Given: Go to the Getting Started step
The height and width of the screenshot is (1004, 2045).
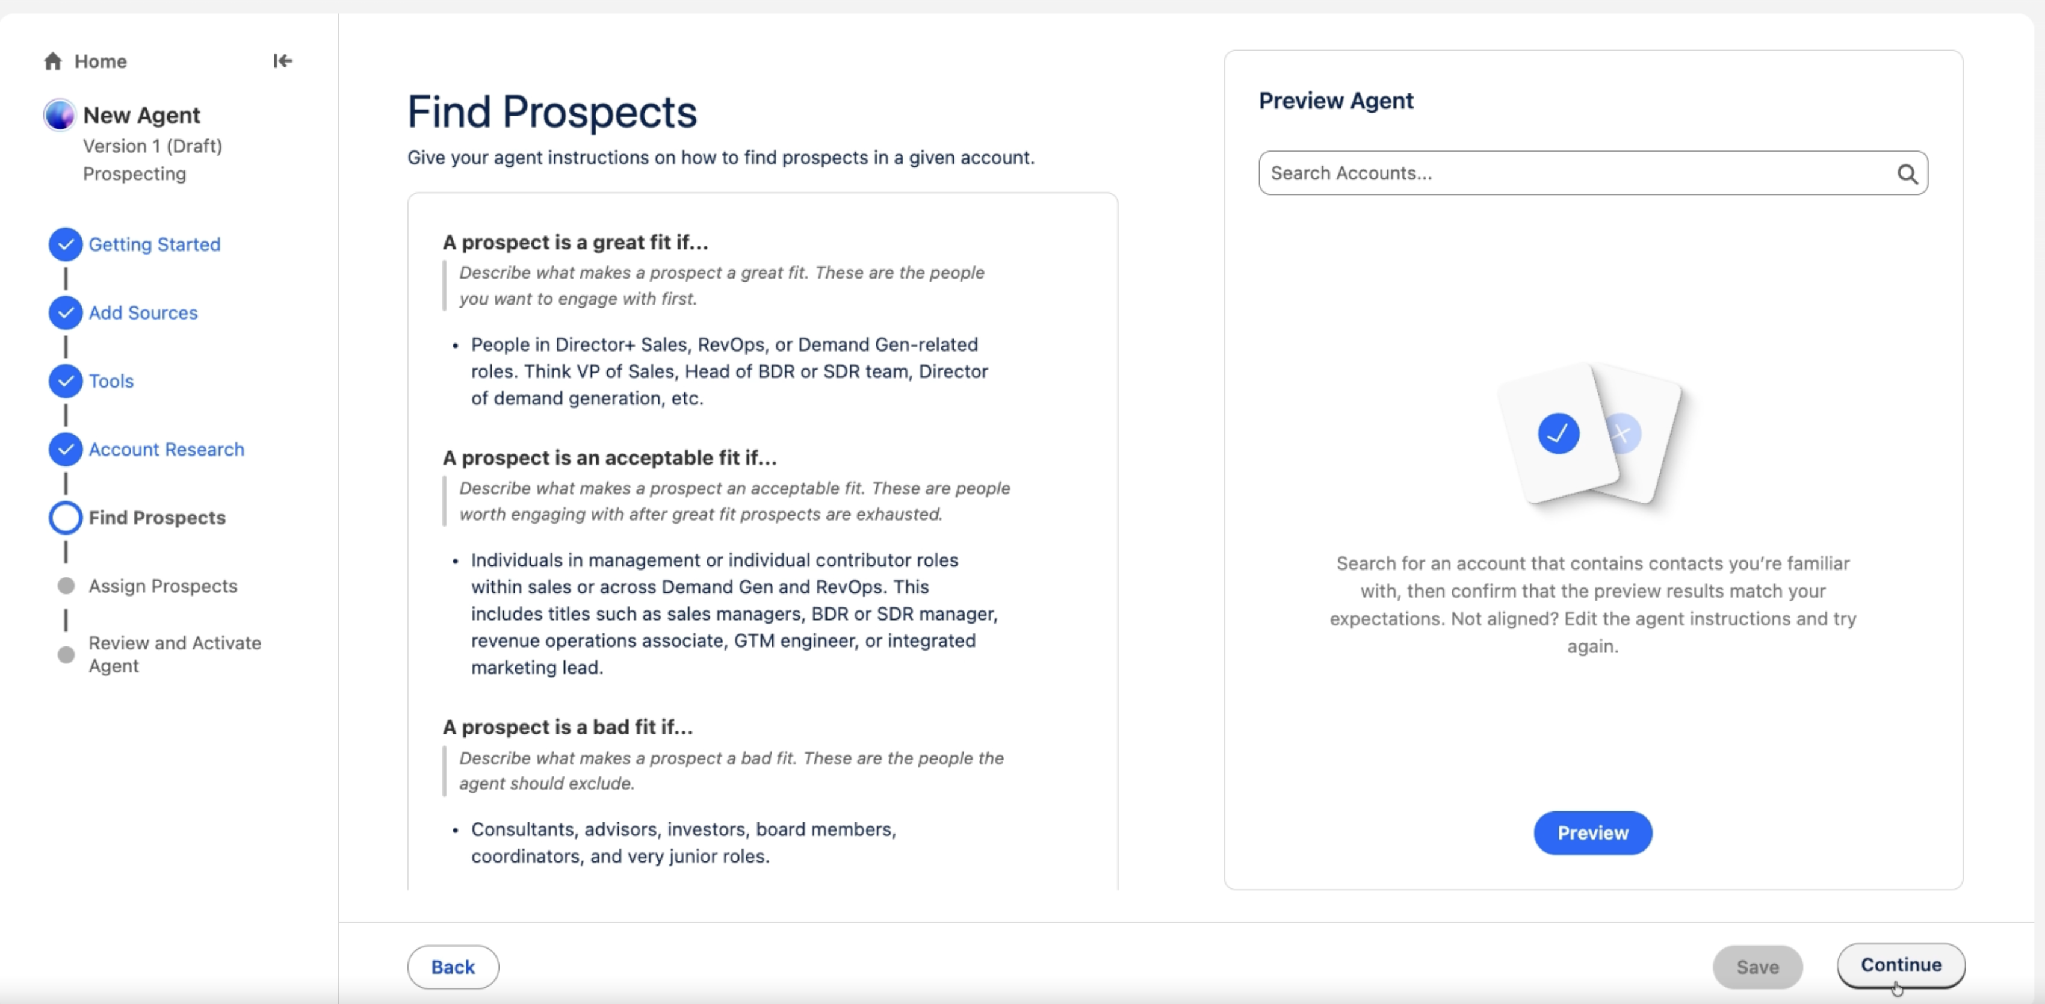Looking at the screenshot, I should (x=154, y=245).
